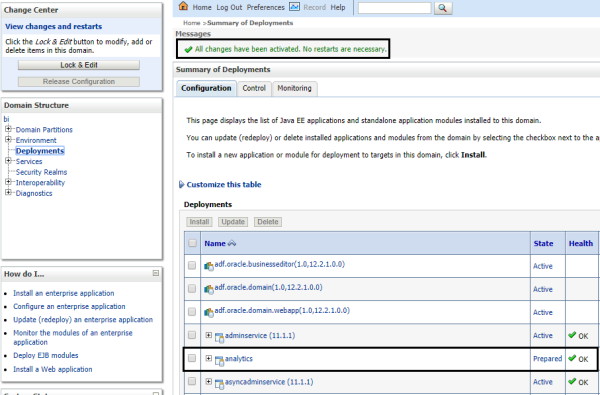Screen dimensions: 600x395
Task: Click the Delete deployment button
Action: click(268, 222)
